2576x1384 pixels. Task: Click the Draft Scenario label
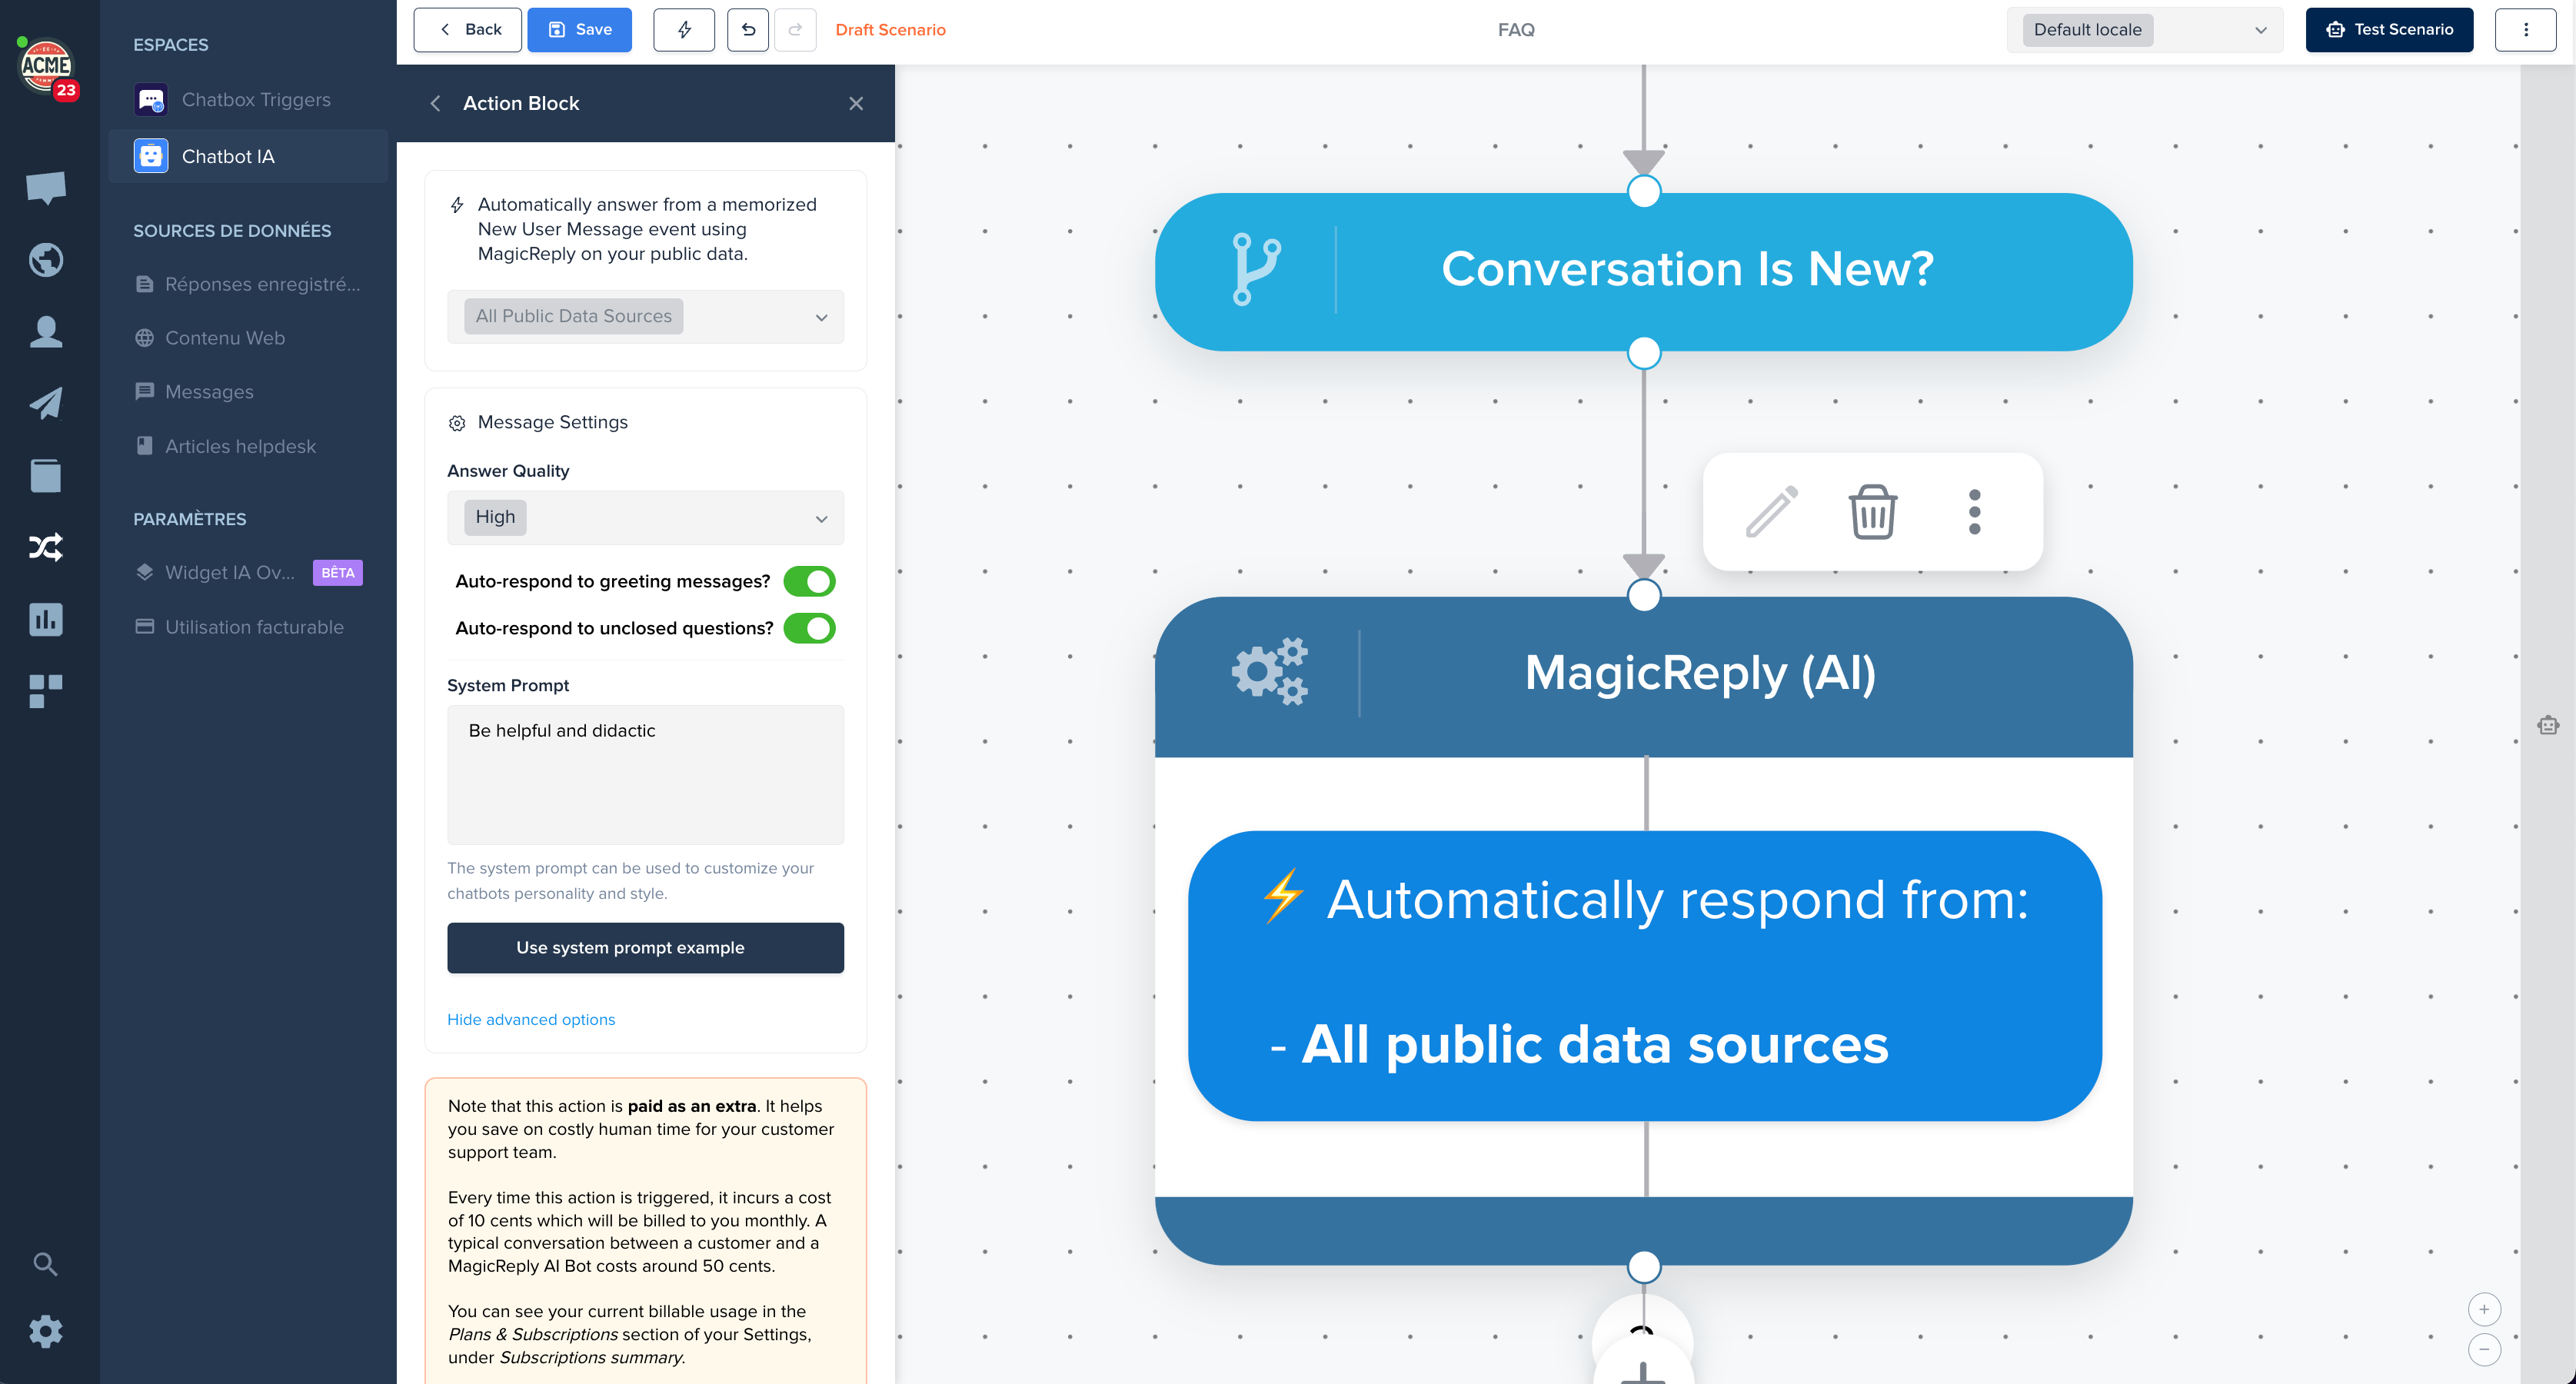890,30
